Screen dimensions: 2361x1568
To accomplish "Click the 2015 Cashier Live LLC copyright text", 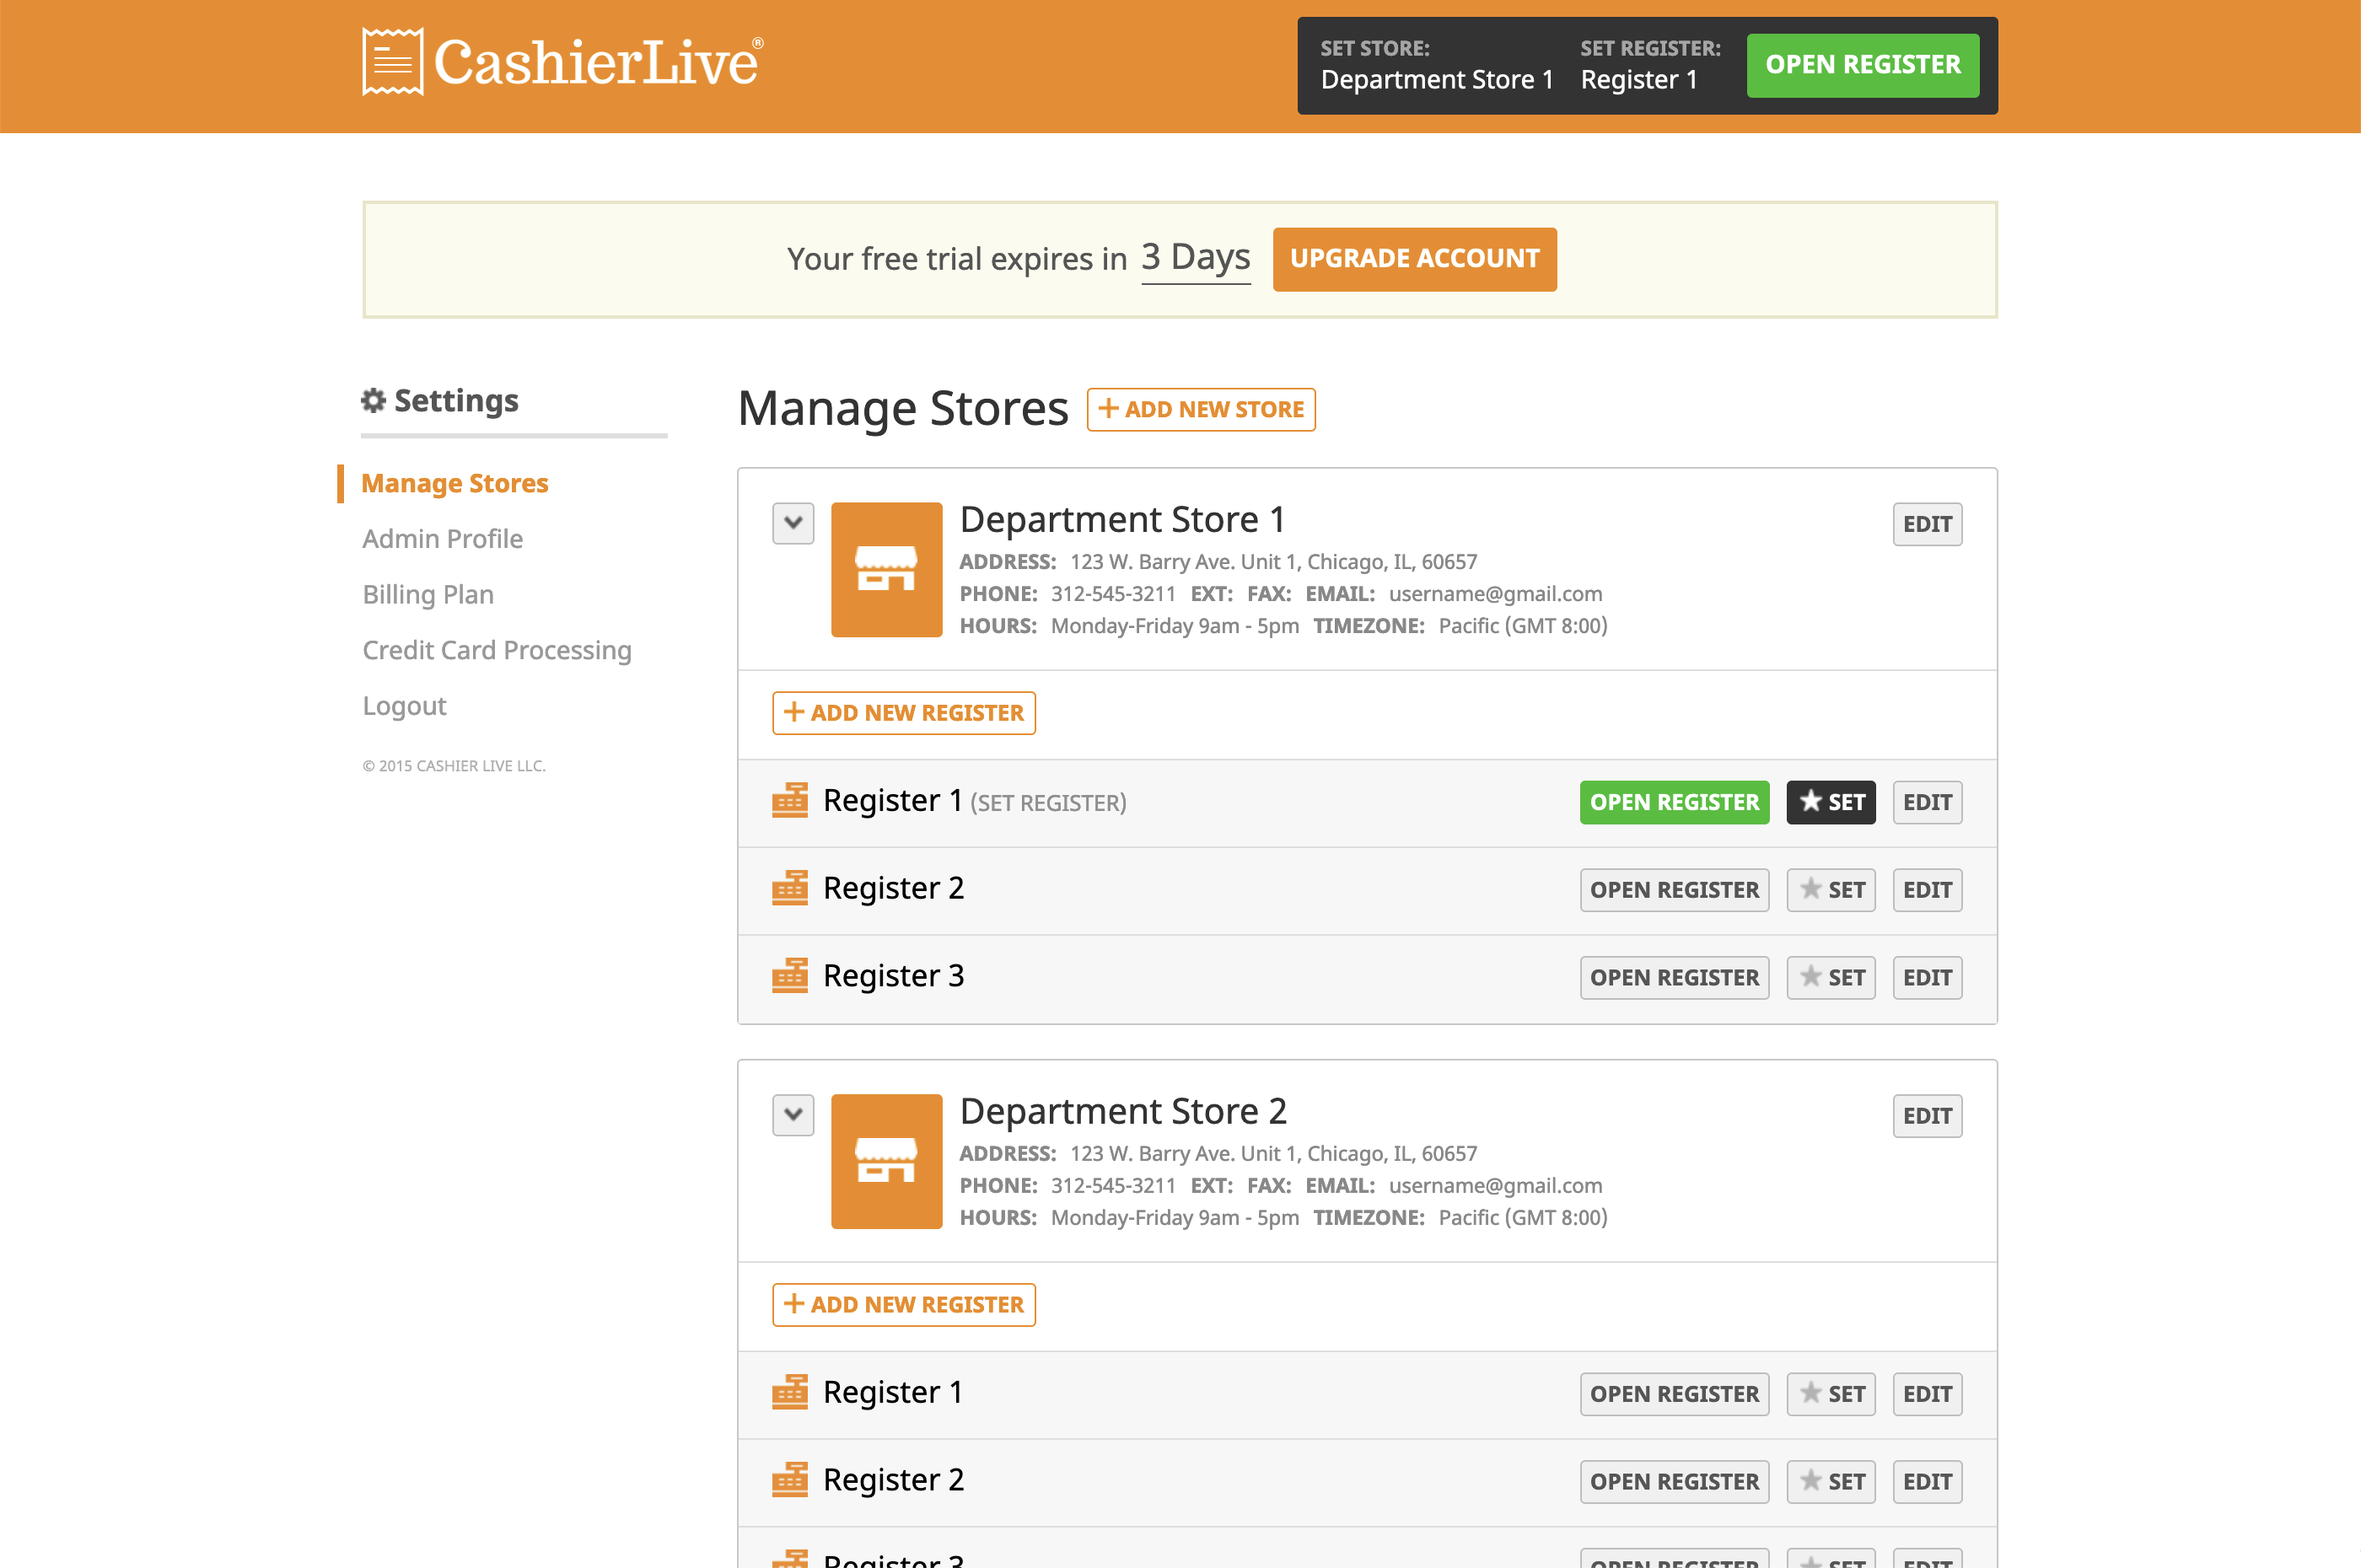I will [454, 766].
